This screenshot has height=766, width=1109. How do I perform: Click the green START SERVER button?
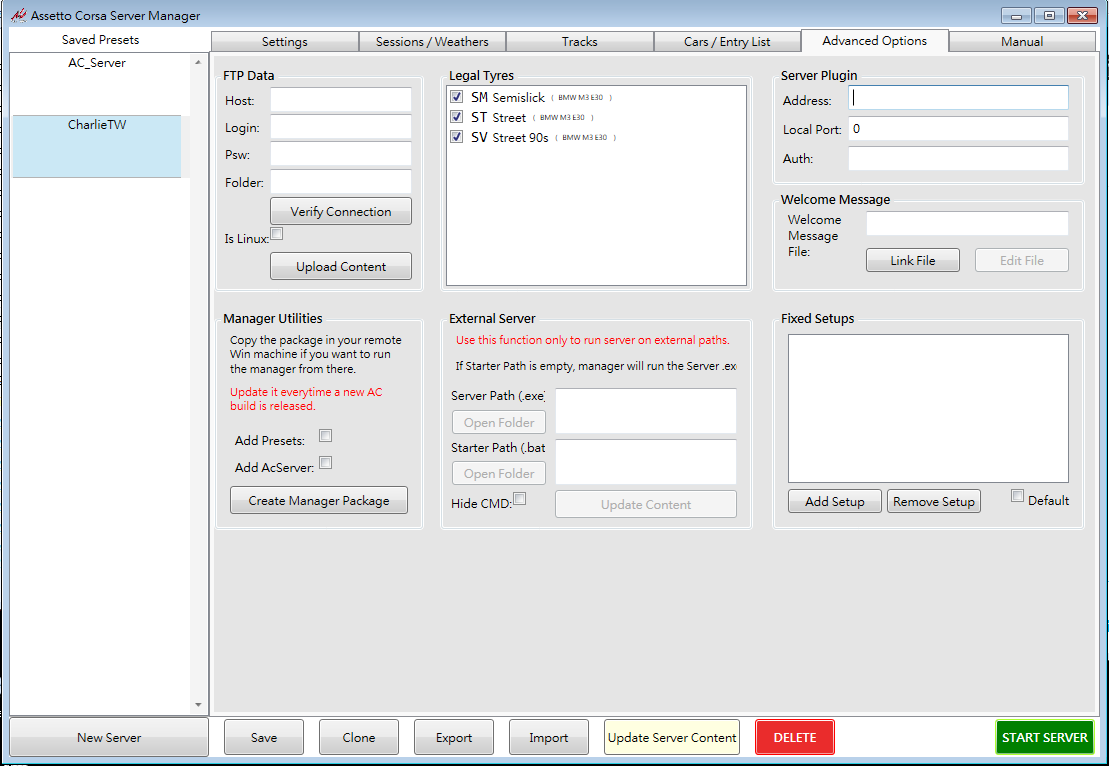point(1045,737)
